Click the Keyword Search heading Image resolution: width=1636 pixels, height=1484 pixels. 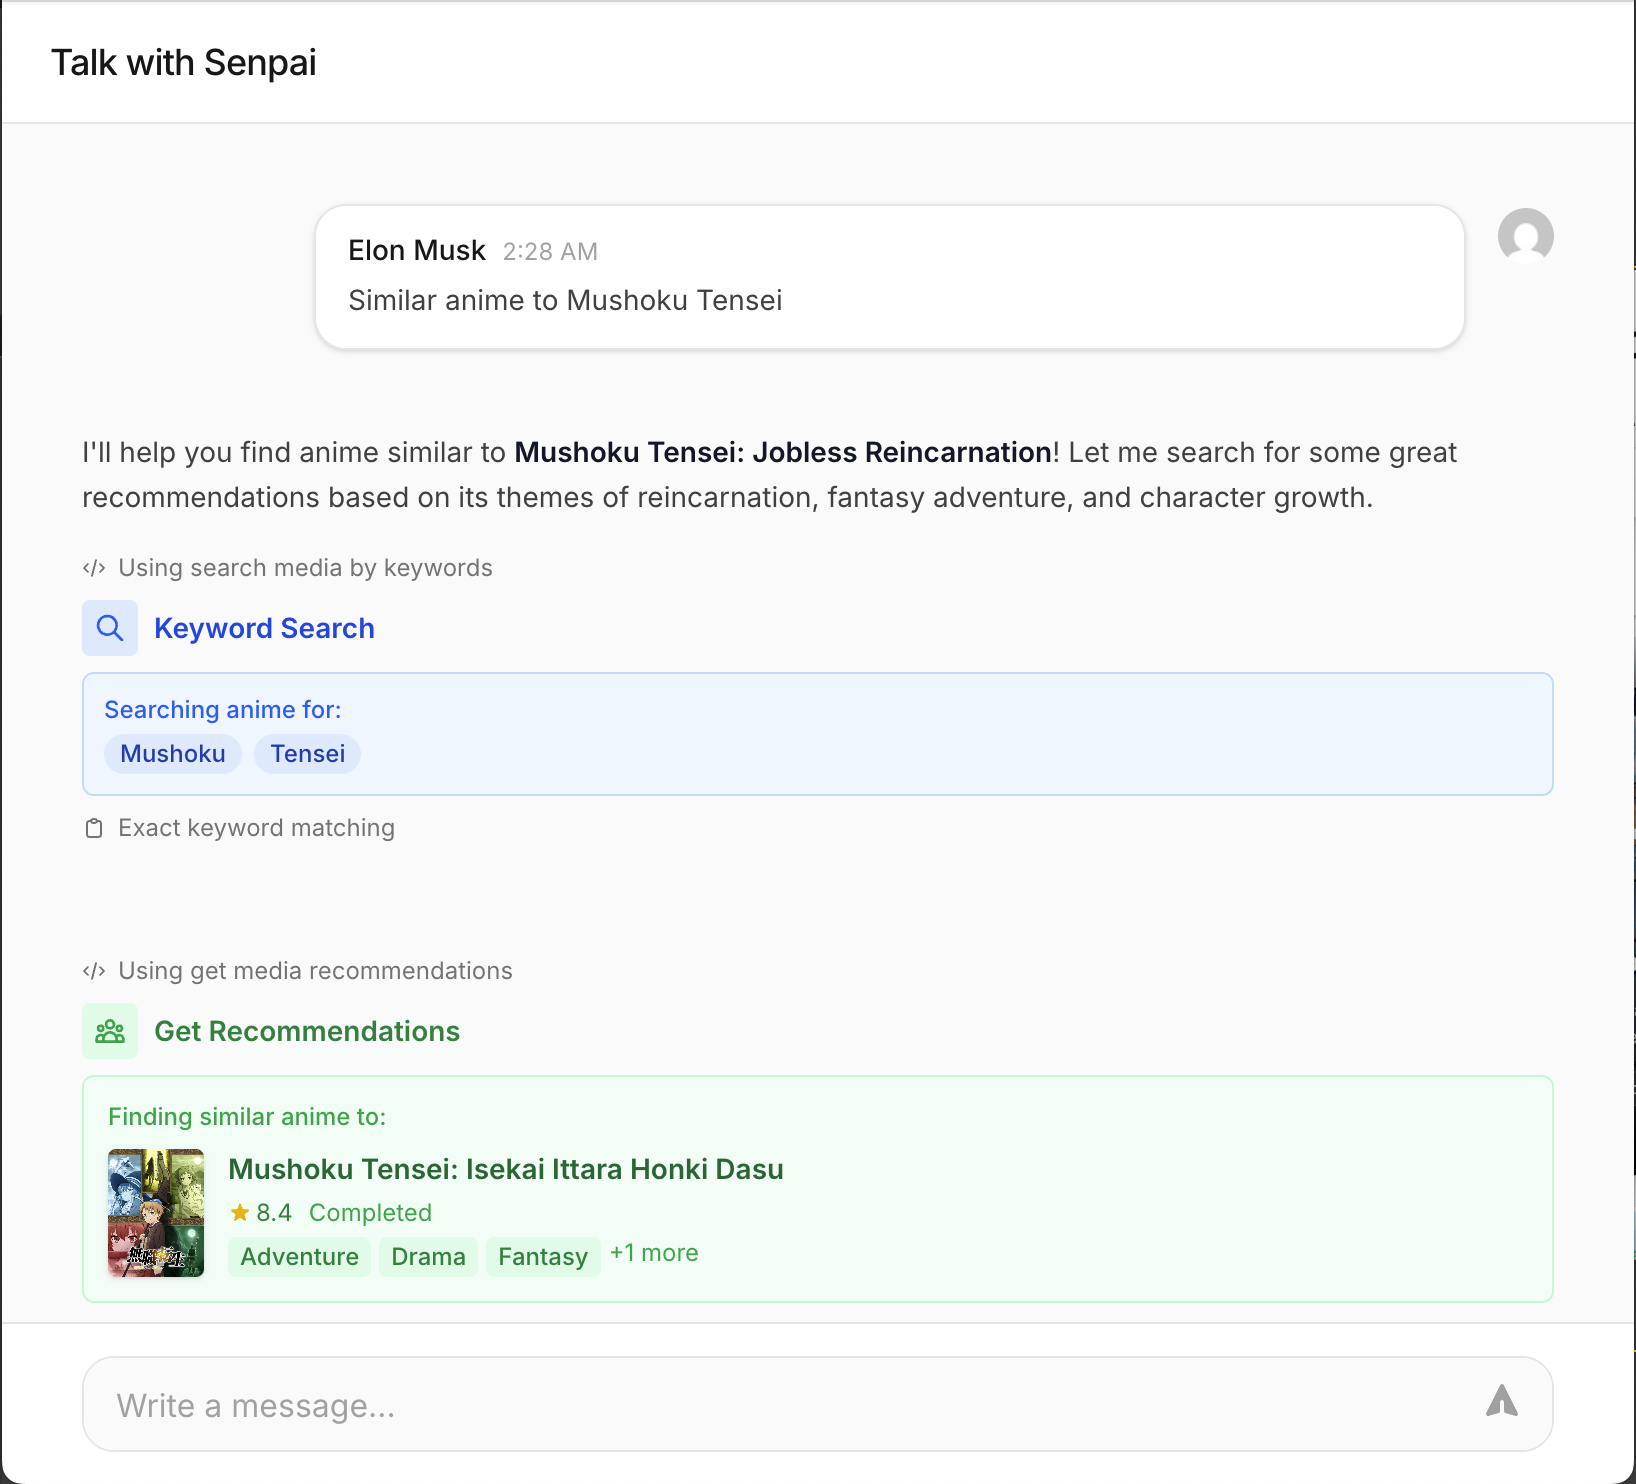264,628
